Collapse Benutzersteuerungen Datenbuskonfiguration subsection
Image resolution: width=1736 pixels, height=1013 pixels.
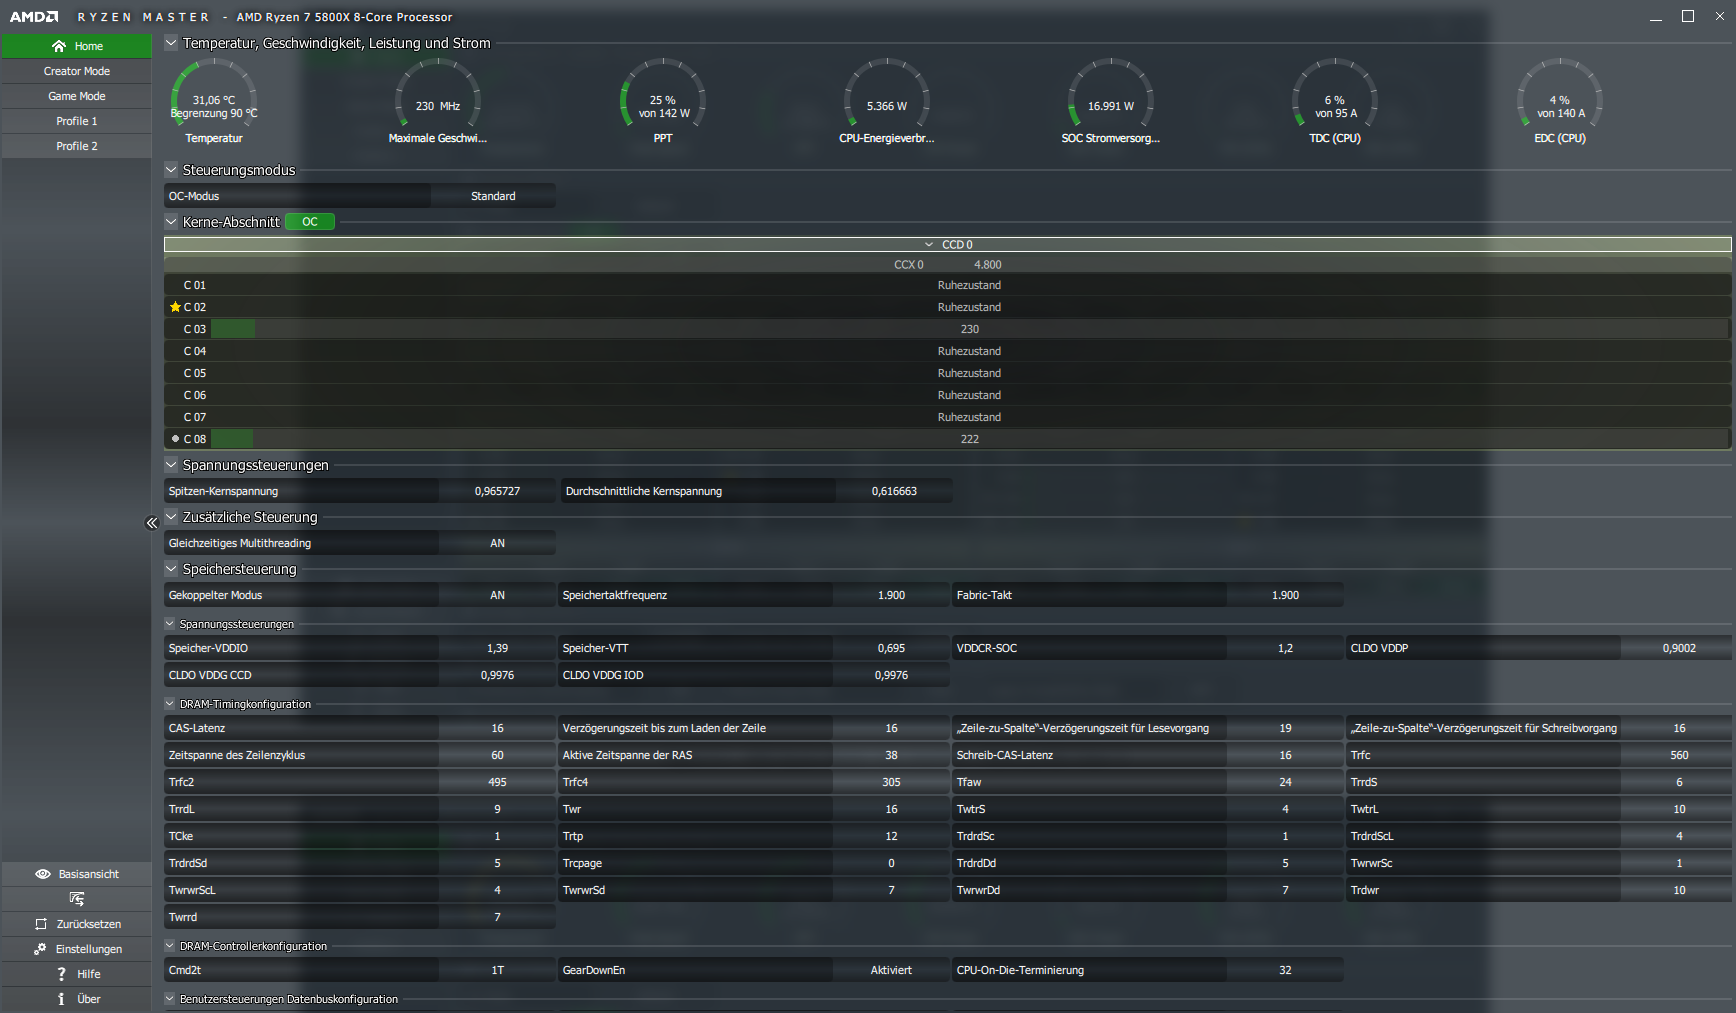point(170,999)
